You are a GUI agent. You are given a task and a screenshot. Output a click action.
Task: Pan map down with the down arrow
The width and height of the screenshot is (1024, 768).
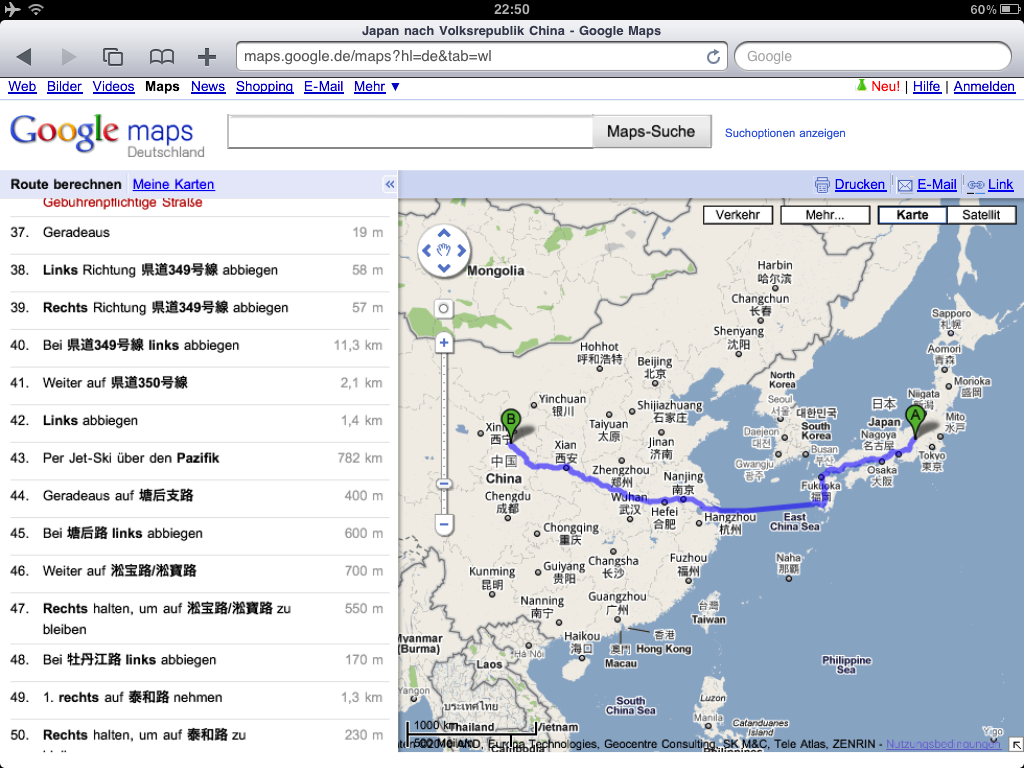(x=444, y=268)
